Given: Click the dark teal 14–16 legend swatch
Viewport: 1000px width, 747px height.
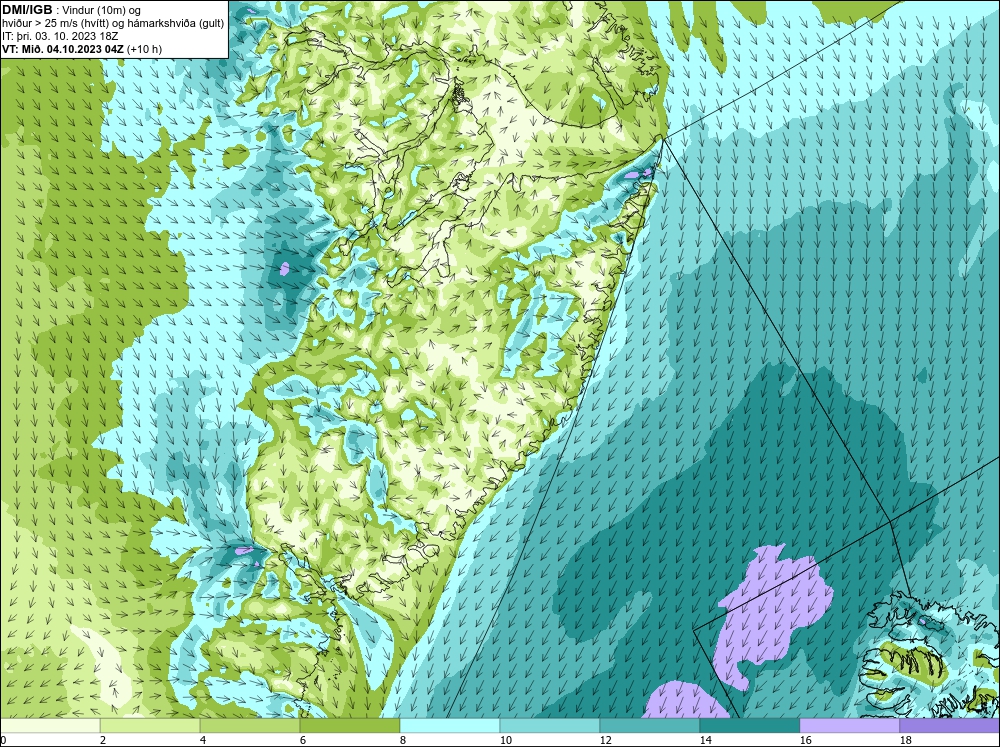Looking at the screenshot, I should click(x=749, y=726).
